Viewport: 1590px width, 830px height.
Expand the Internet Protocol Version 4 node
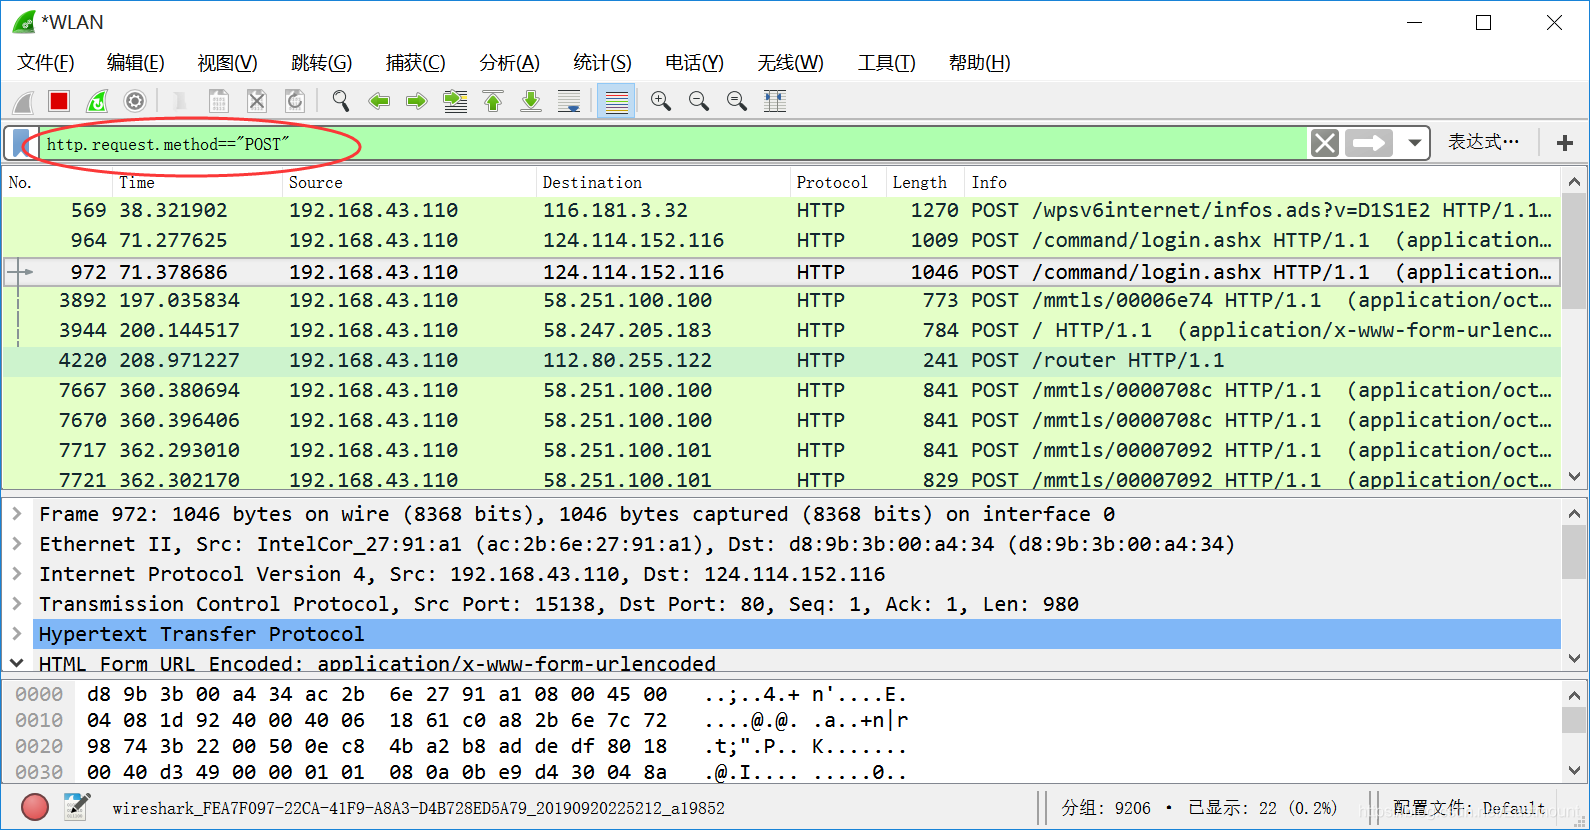[17, 574]
